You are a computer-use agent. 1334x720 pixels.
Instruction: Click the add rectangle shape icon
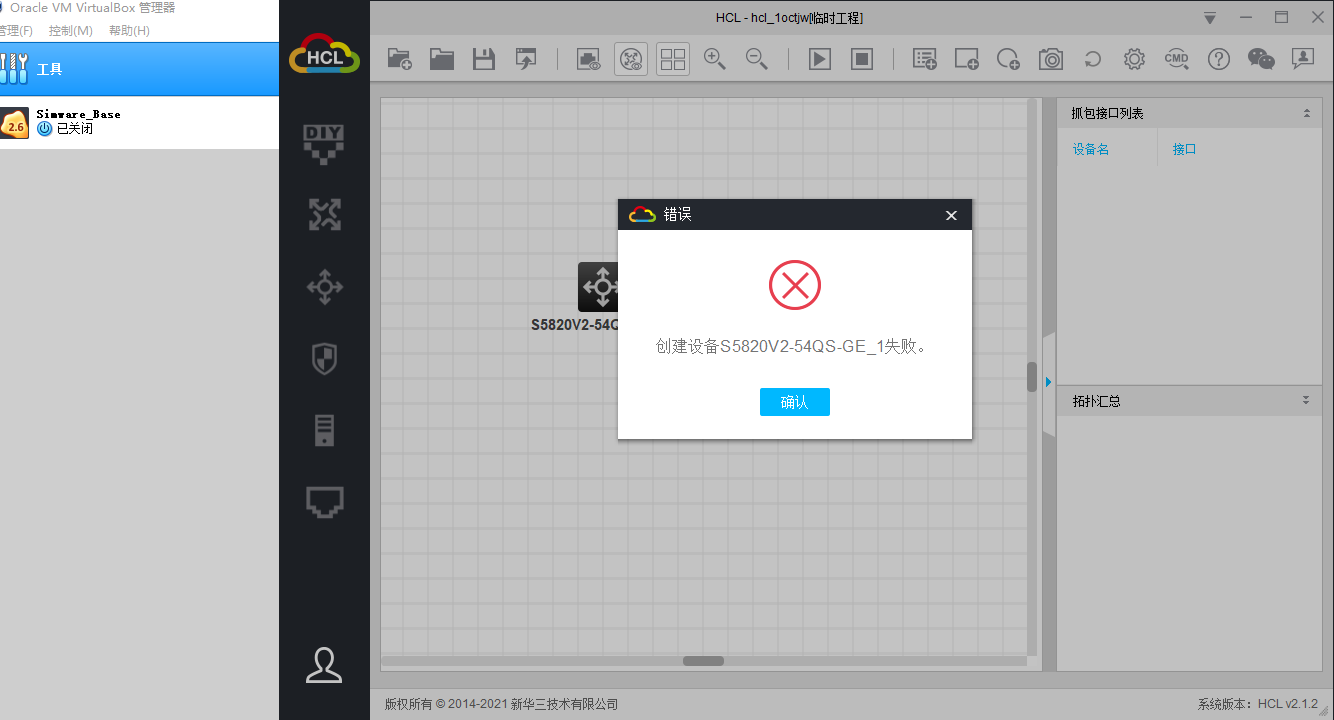967,59
